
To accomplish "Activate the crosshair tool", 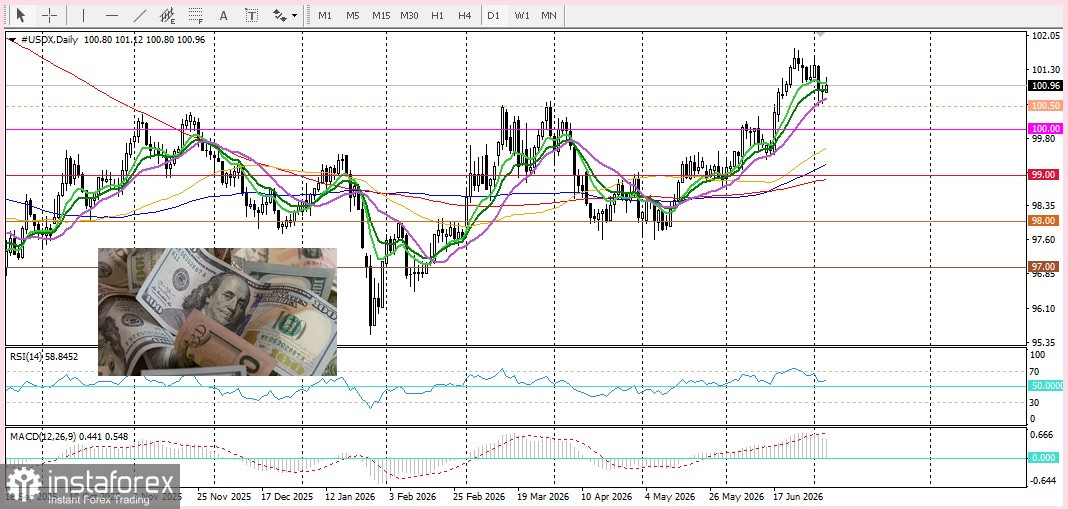I will tap(50, 15).
